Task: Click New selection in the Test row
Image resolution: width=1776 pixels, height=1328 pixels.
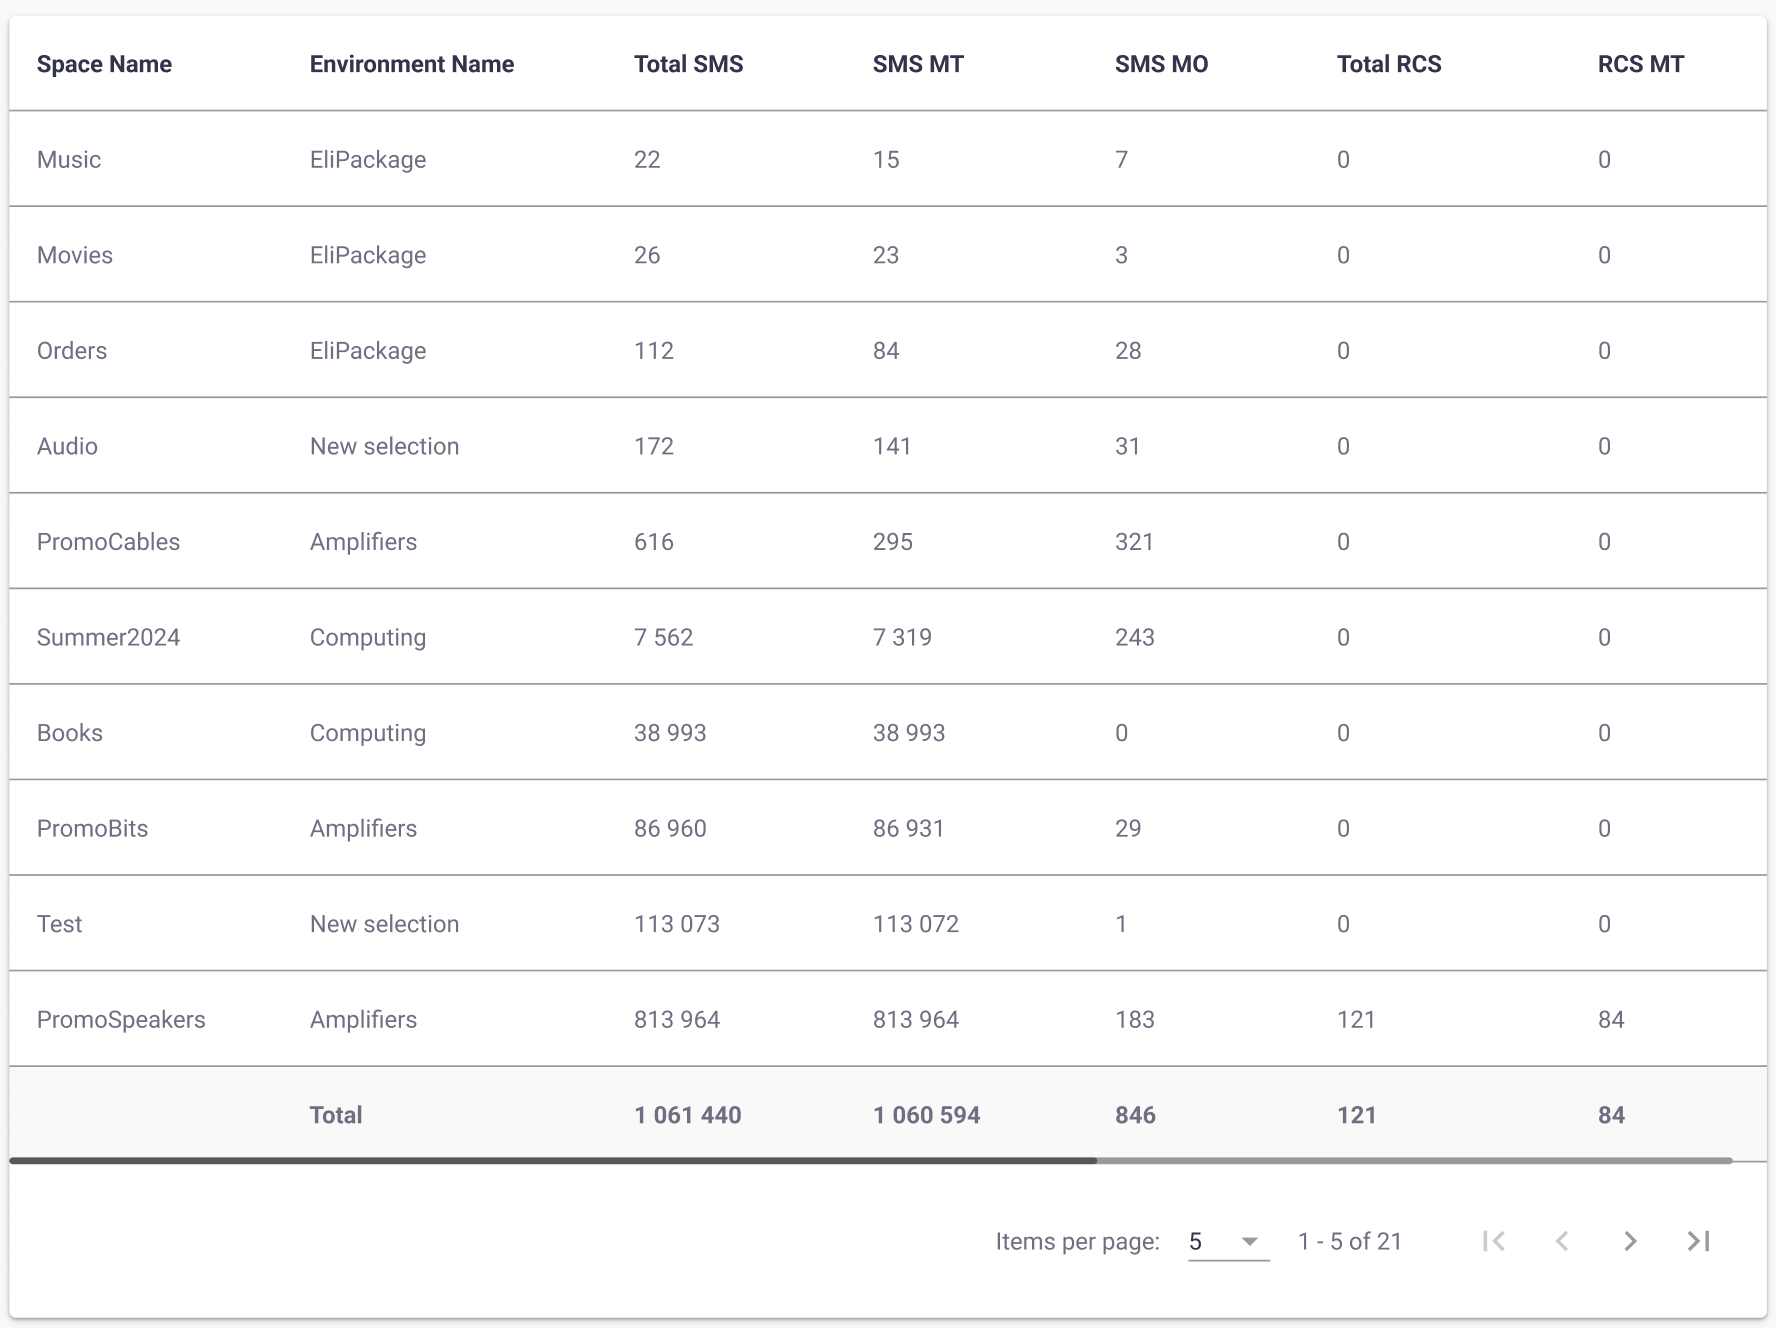Action: pyautogui.click(x=384, y=923)
